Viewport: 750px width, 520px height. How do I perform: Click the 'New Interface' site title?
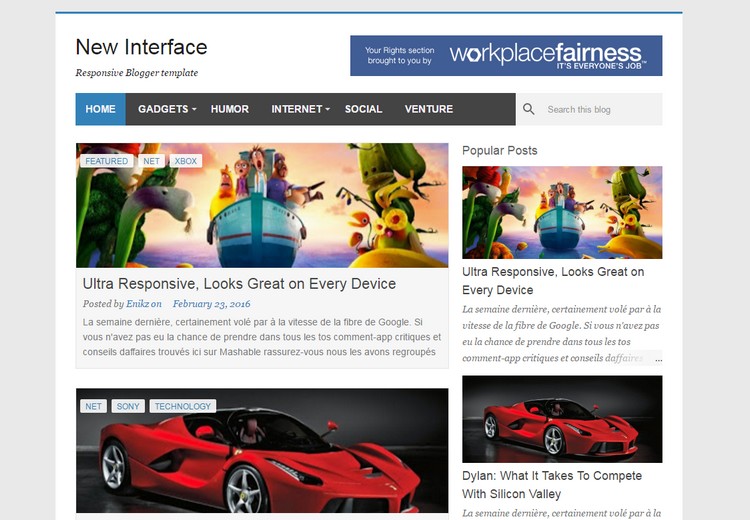(x=142, y=47)
